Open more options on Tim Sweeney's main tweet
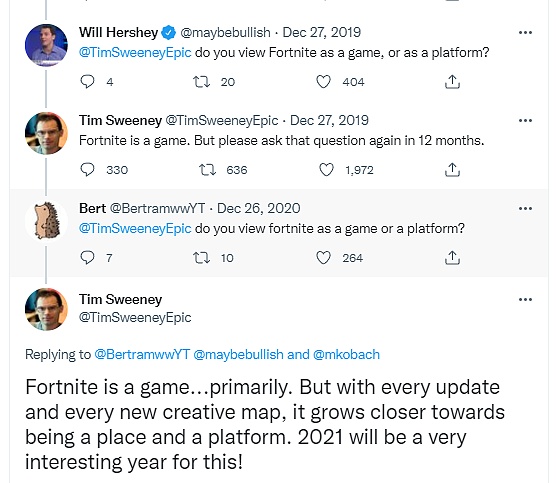The height and width of the screenshot is (483, 558). pyautogui.click(x=525, y=300)
